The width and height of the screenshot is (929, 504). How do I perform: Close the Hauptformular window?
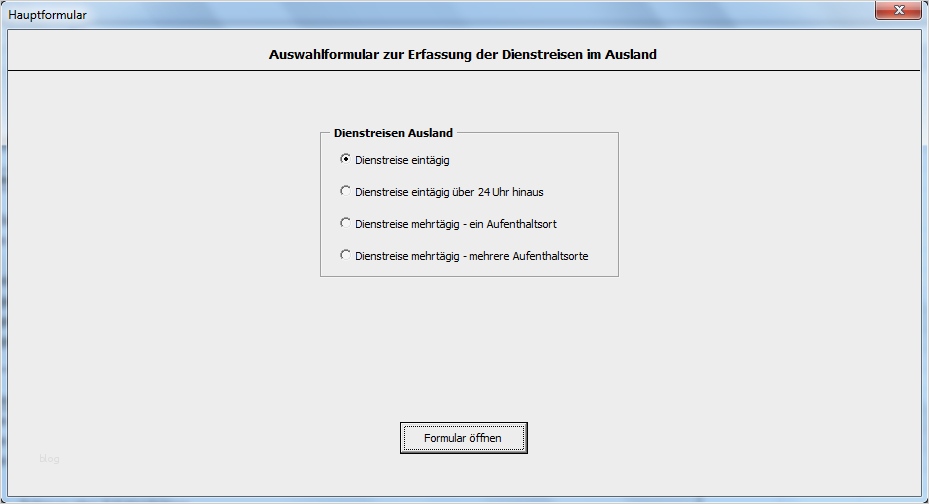[898, 10]
